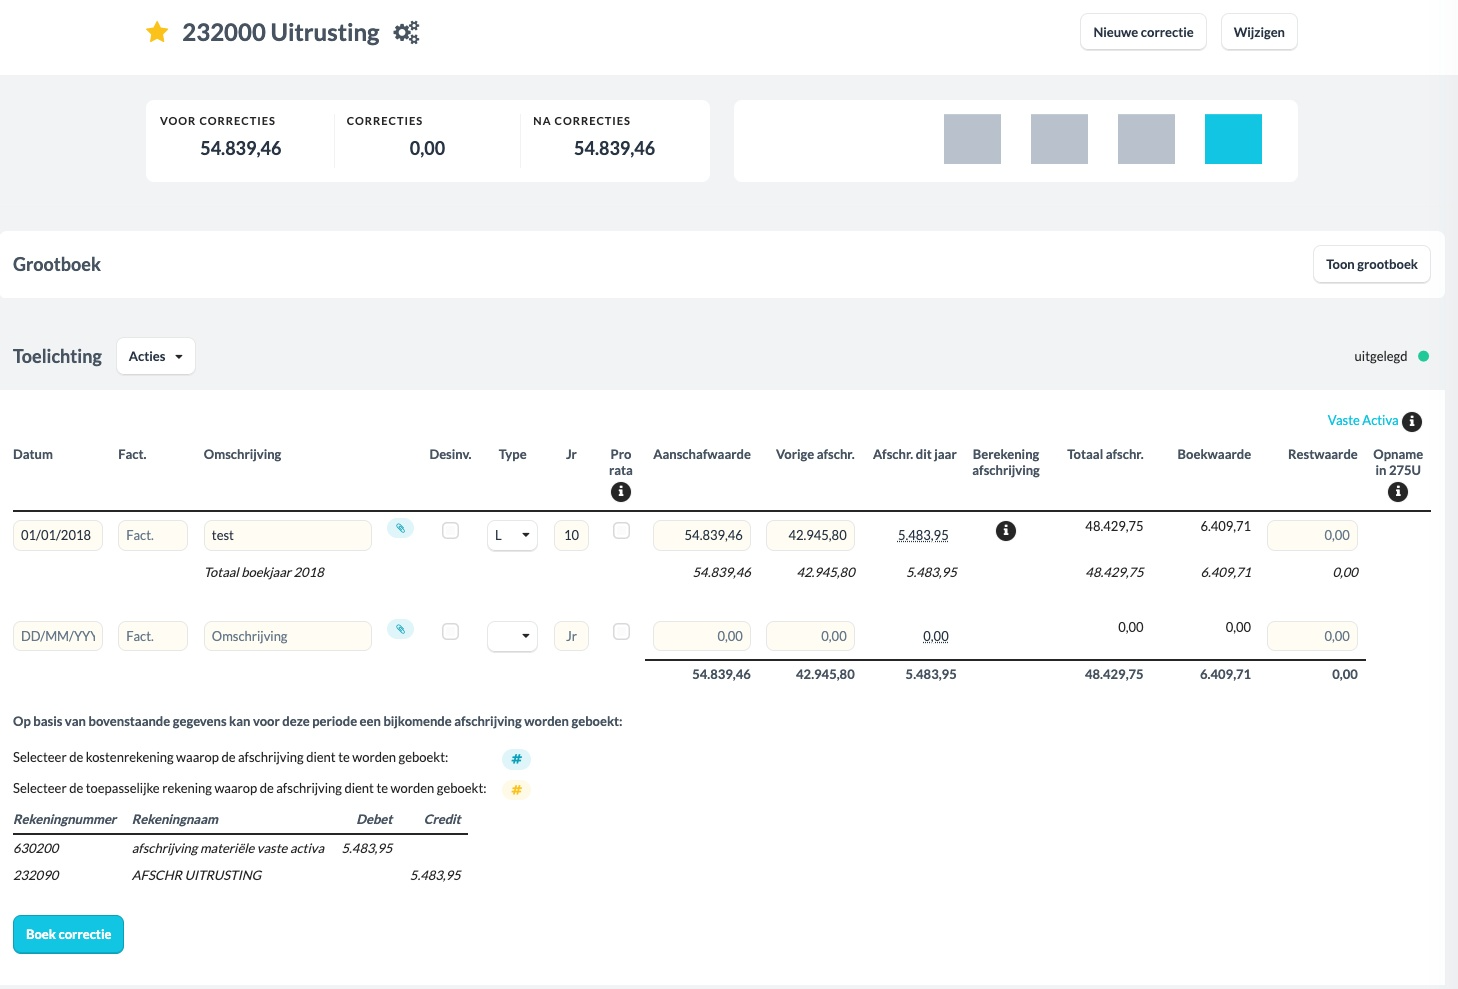
Task: Click the 232000 Uitrusting title
Action: click(281, 32)
